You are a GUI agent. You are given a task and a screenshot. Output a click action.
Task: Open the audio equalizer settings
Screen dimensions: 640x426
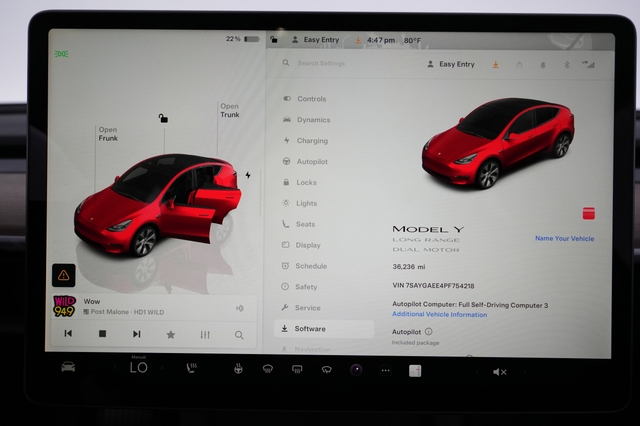[x=205, y=335]
